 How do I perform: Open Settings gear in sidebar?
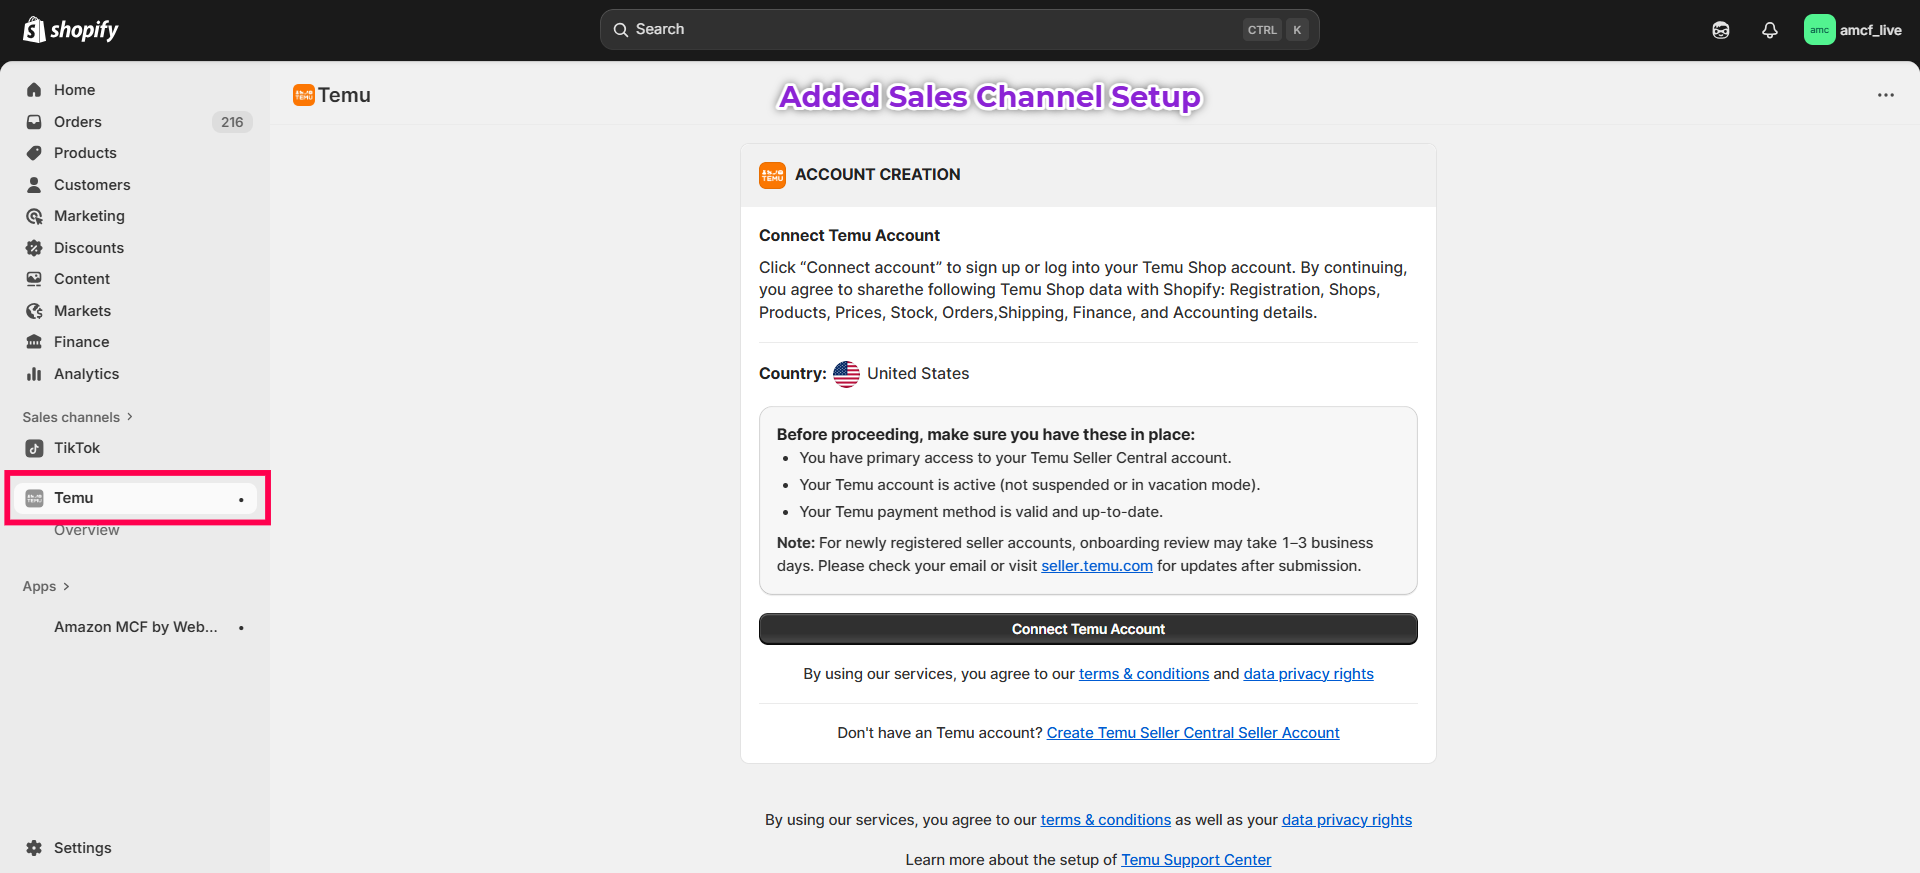[34, 848]
